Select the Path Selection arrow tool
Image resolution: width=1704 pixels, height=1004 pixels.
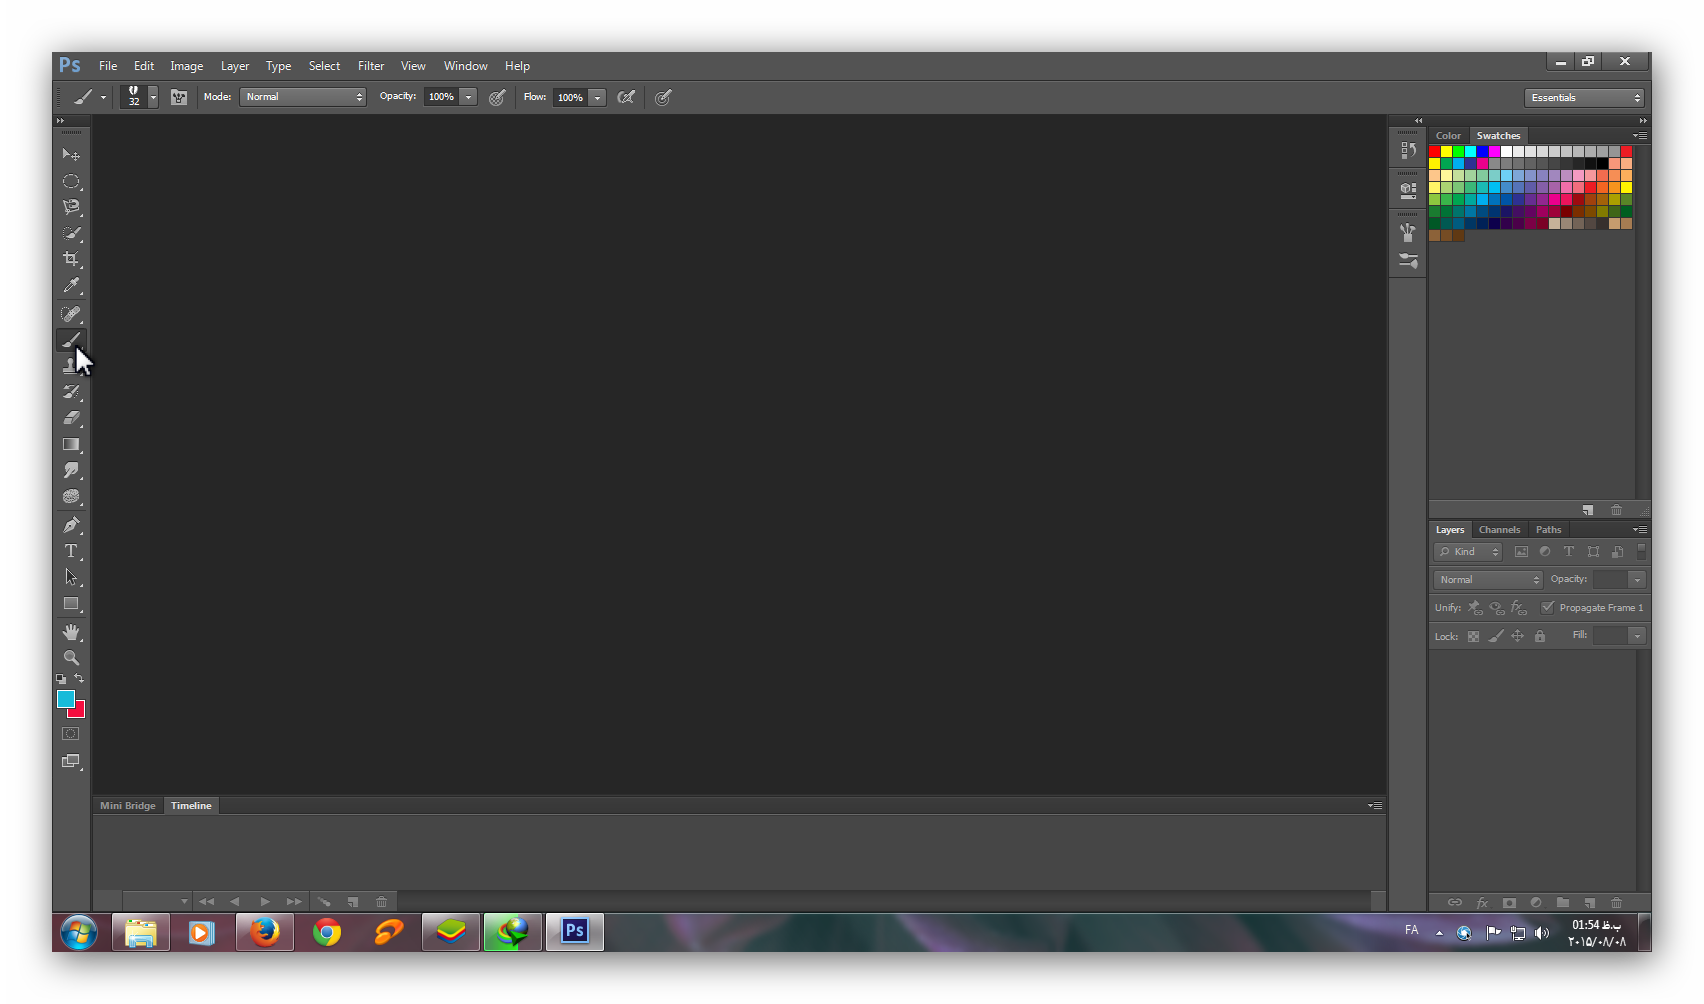point(71,577)
